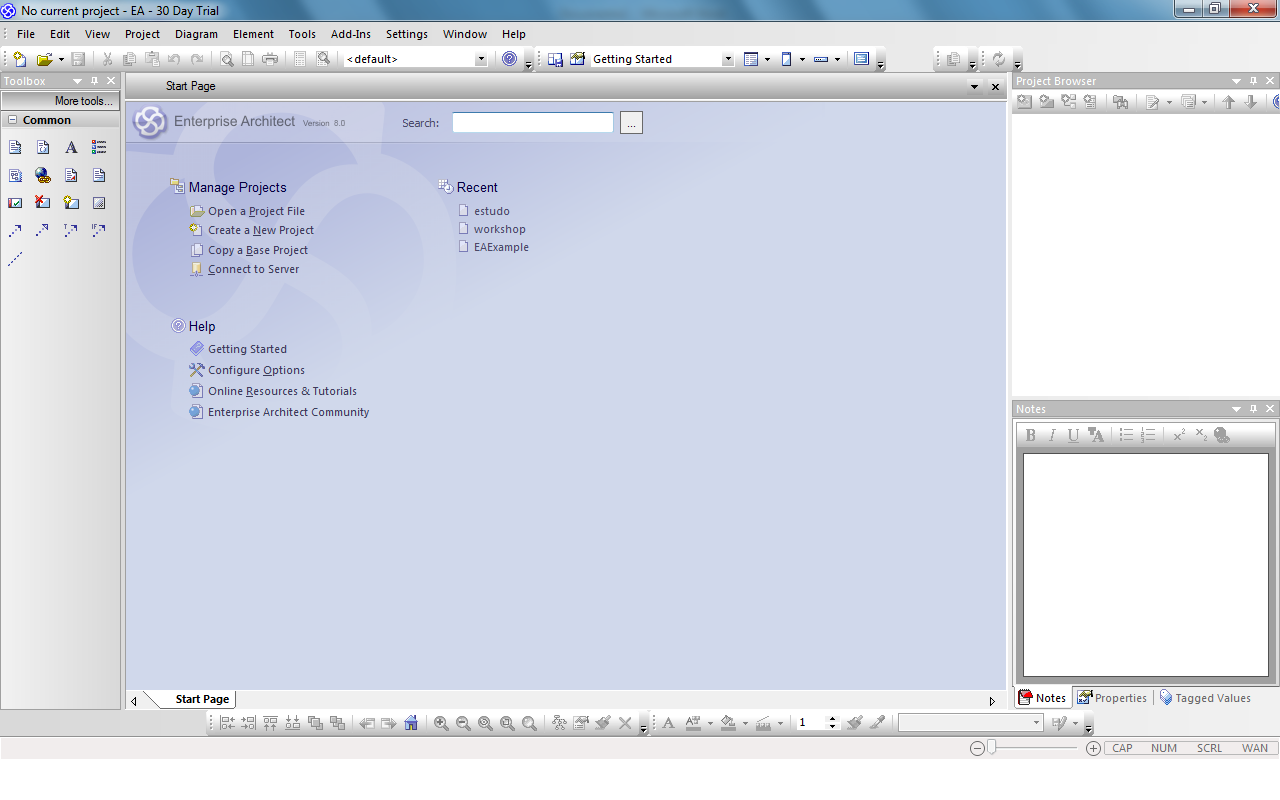
Task: Click the zoom slider handle in status bar
Action: [991, 748]
